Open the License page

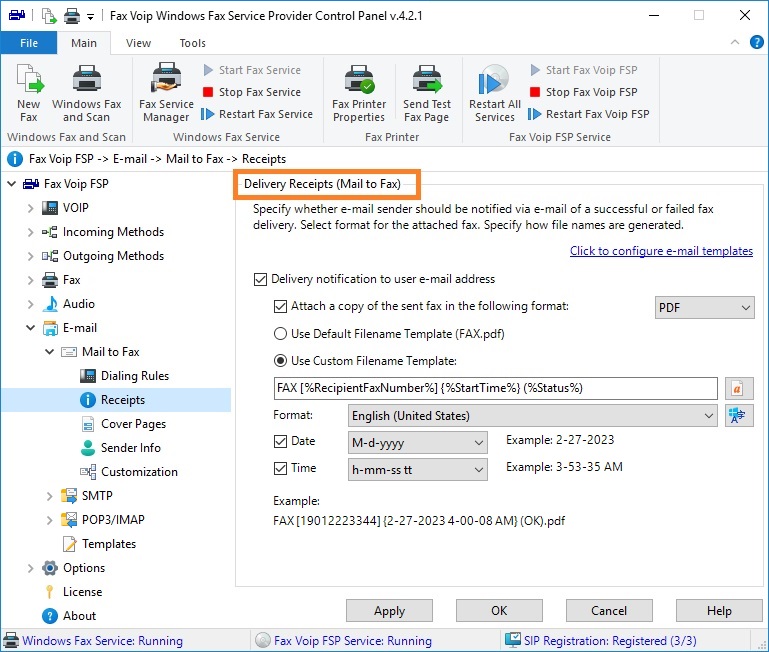coord(82,592)
